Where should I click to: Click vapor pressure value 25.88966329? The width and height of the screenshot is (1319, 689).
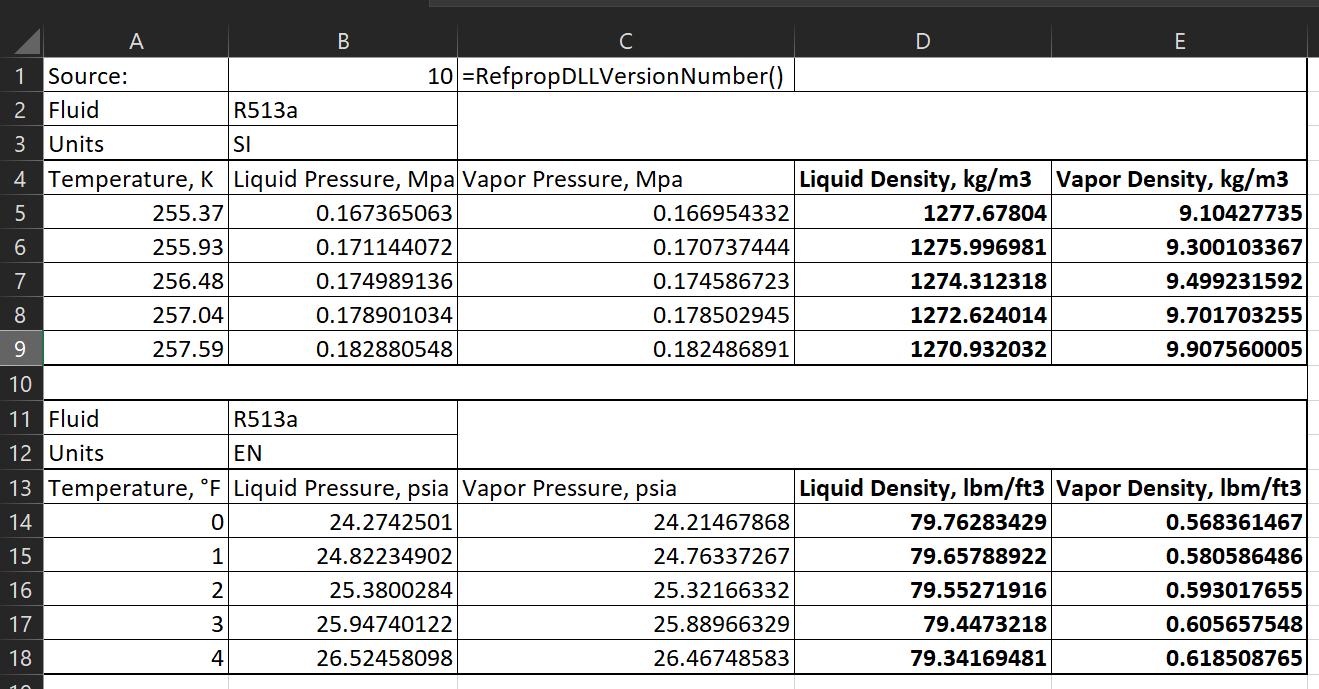(x=626, y=623)
